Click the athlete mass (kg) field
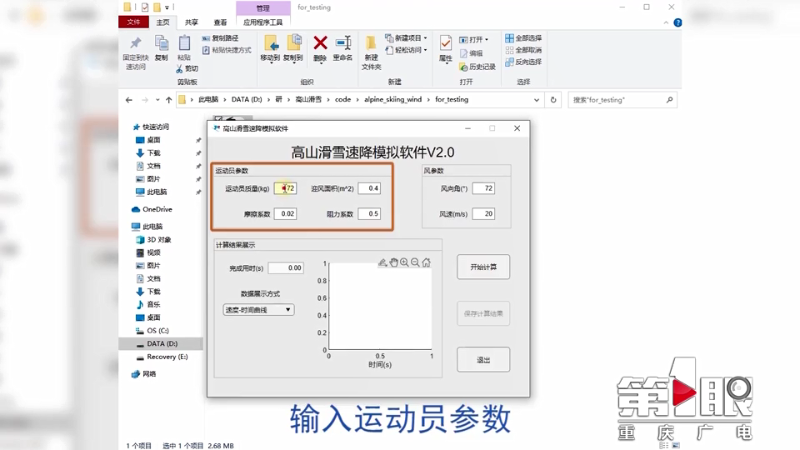This screenshot has height=450, width=800. pyautogui.click(x=285, y=188)
